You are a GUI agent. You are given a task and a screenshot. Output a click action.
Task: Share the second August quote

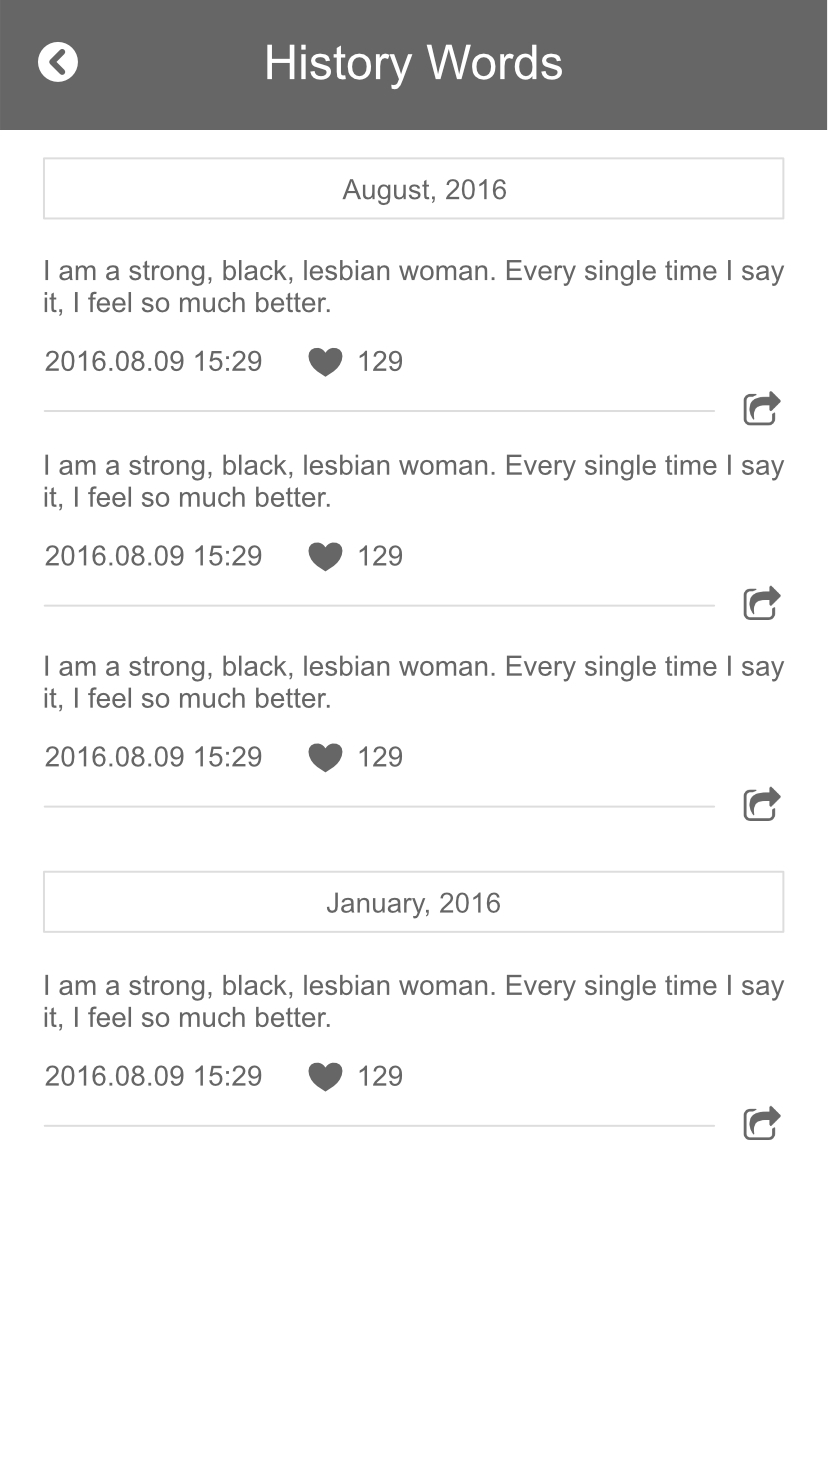point(761,604)
